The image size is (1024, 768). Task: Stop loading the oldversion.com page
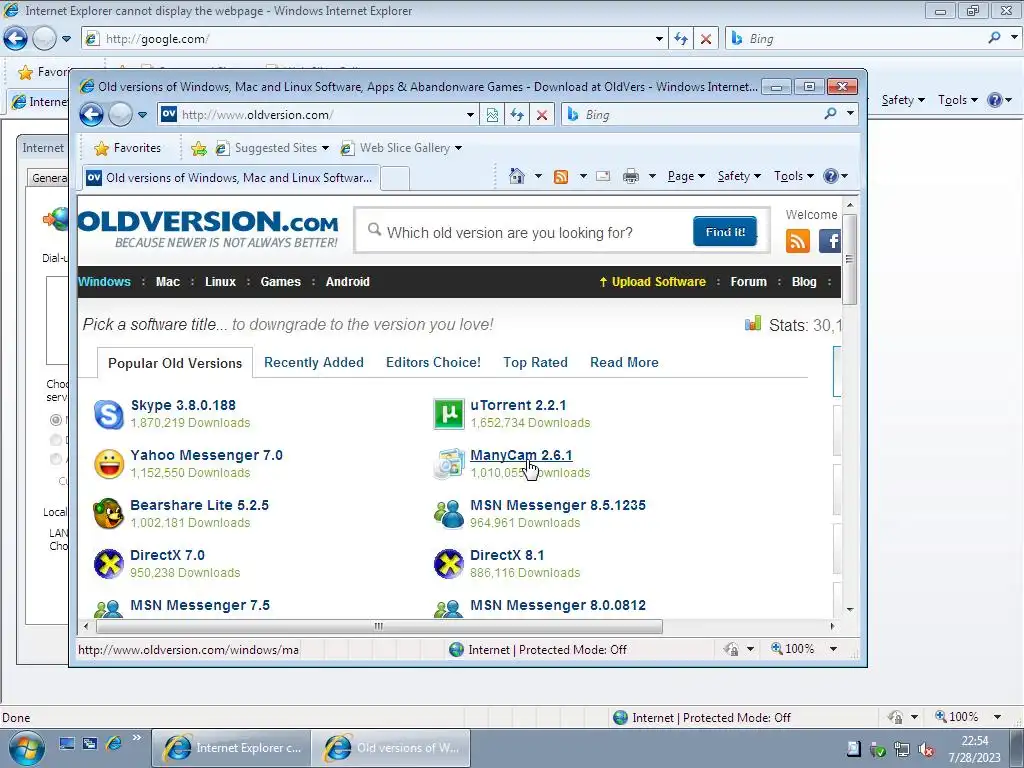point(541,115)
